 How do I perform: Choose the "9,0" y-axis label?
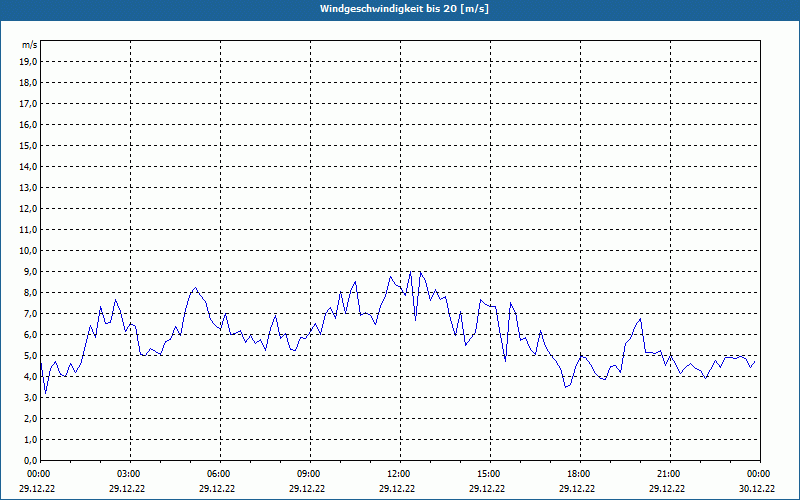click(x=31, y=271)
